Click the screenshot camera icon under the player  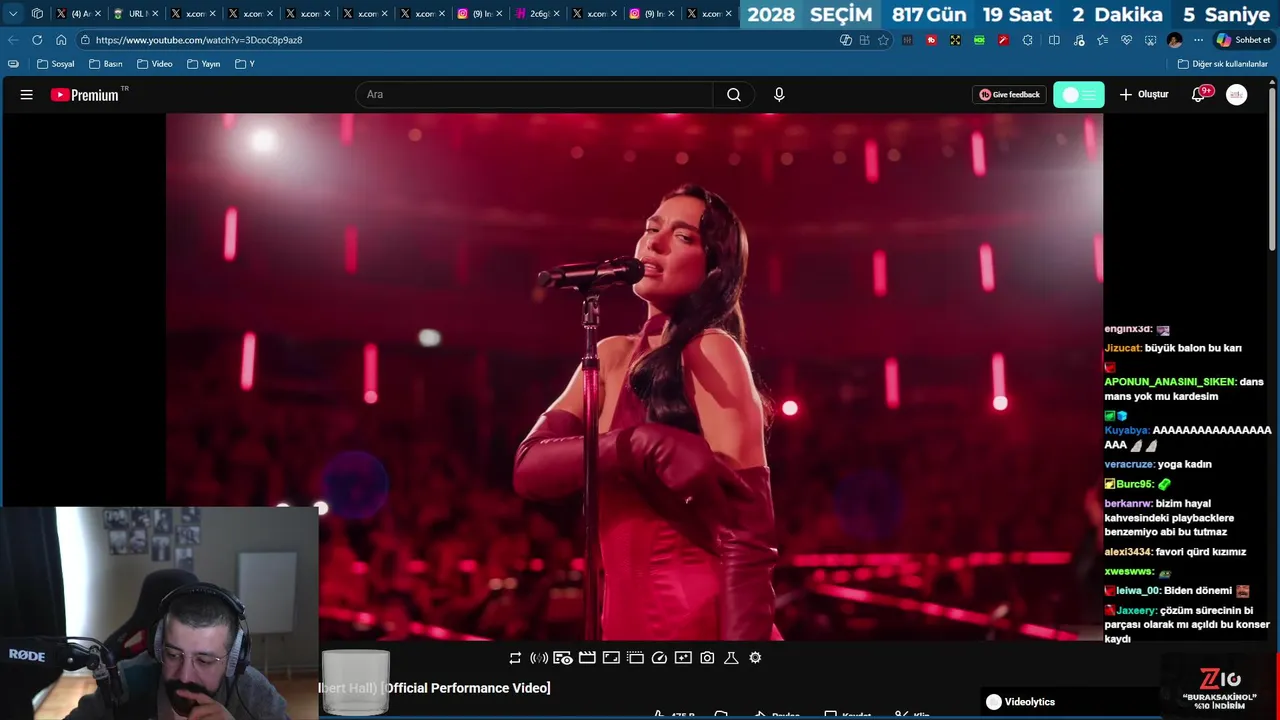point(707,658)
